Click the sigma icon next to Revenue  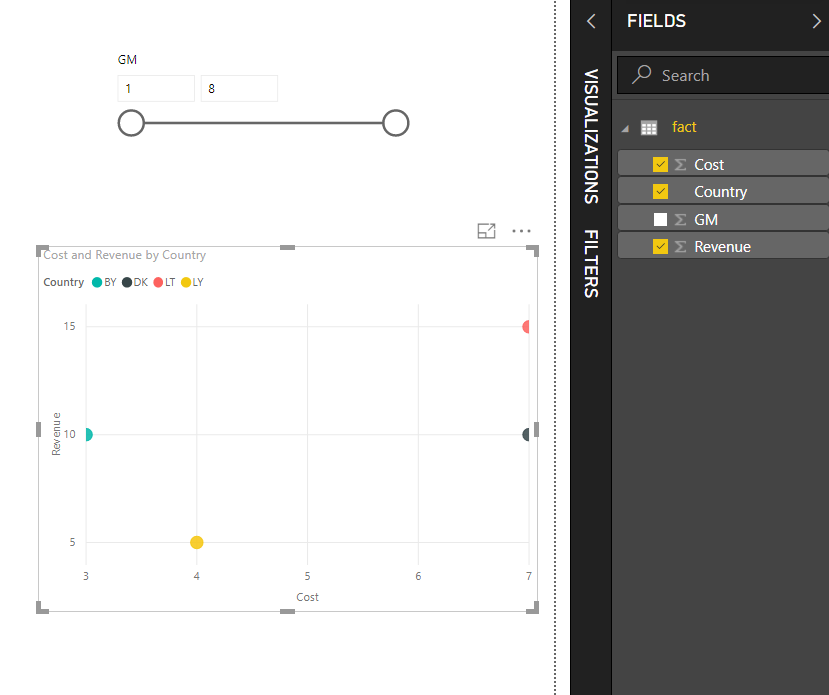(x=680, y=247)
